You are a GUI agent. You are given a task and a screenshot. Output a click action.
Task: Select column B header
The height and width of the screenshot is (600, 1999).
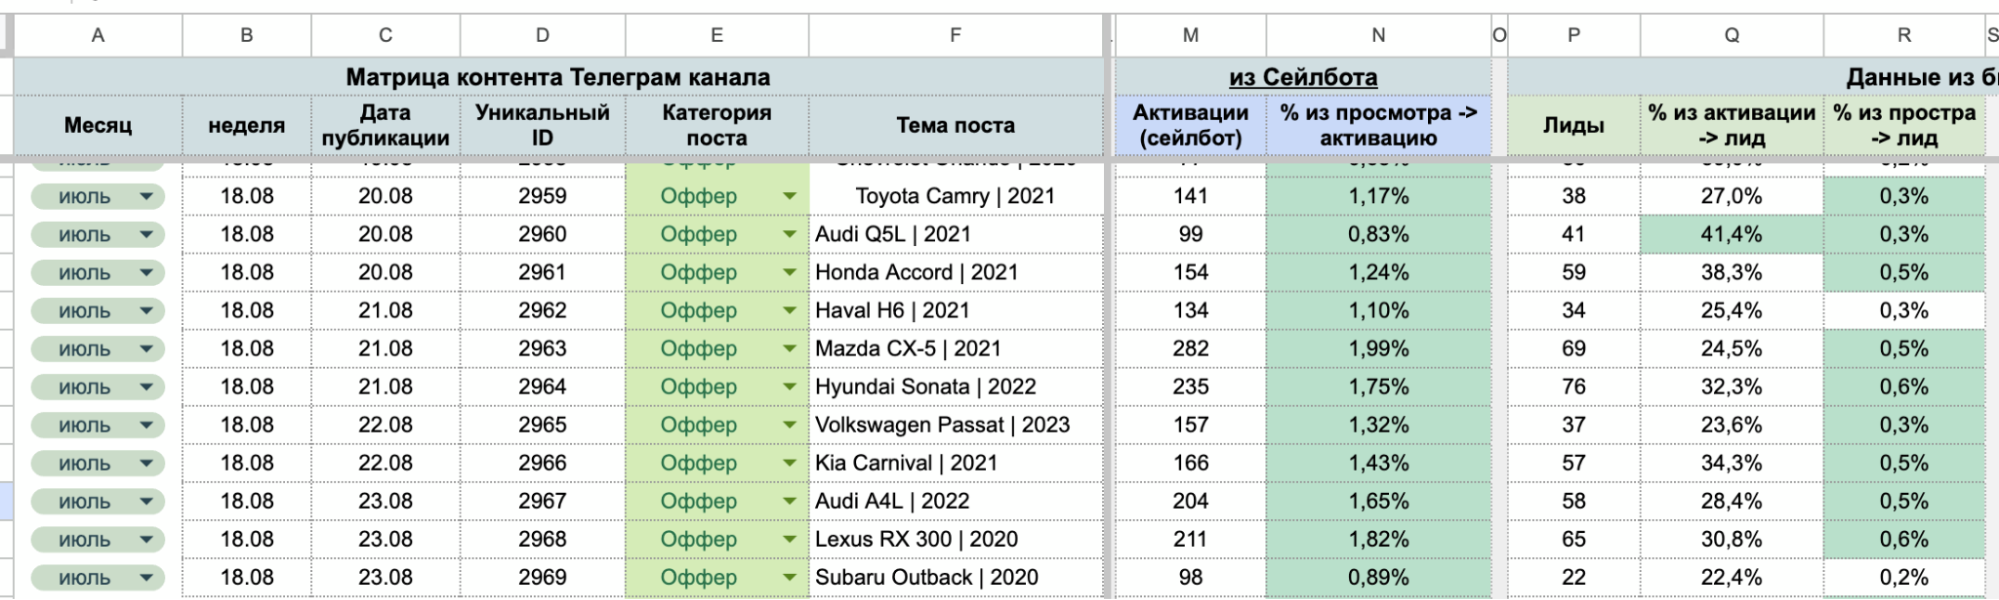click(x=247, y=35)
